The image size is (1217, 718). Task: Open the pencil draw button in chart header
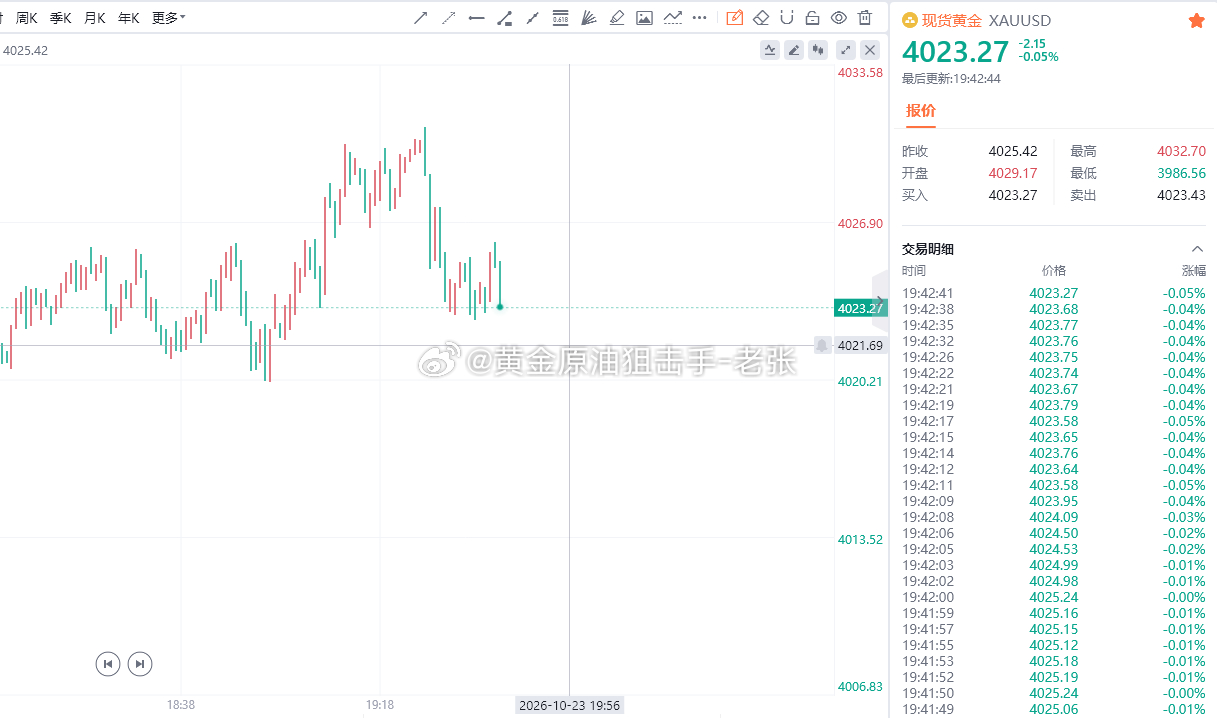[794, 49]
